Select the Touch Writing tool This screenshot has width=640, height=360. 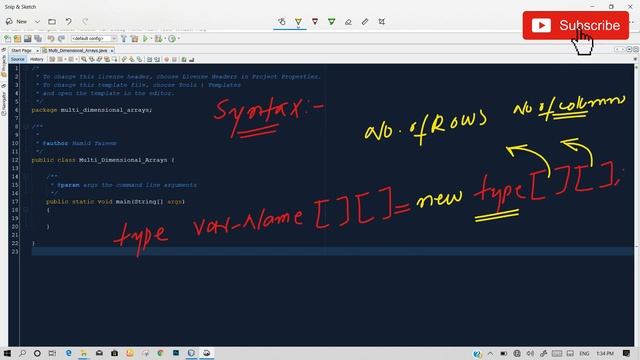tap(282, 22)
